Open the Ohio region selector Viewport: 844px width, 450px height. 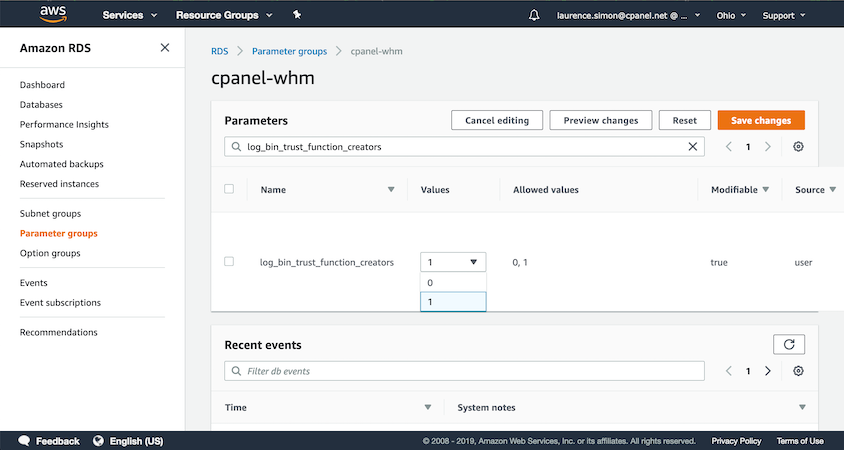(731, 16)
